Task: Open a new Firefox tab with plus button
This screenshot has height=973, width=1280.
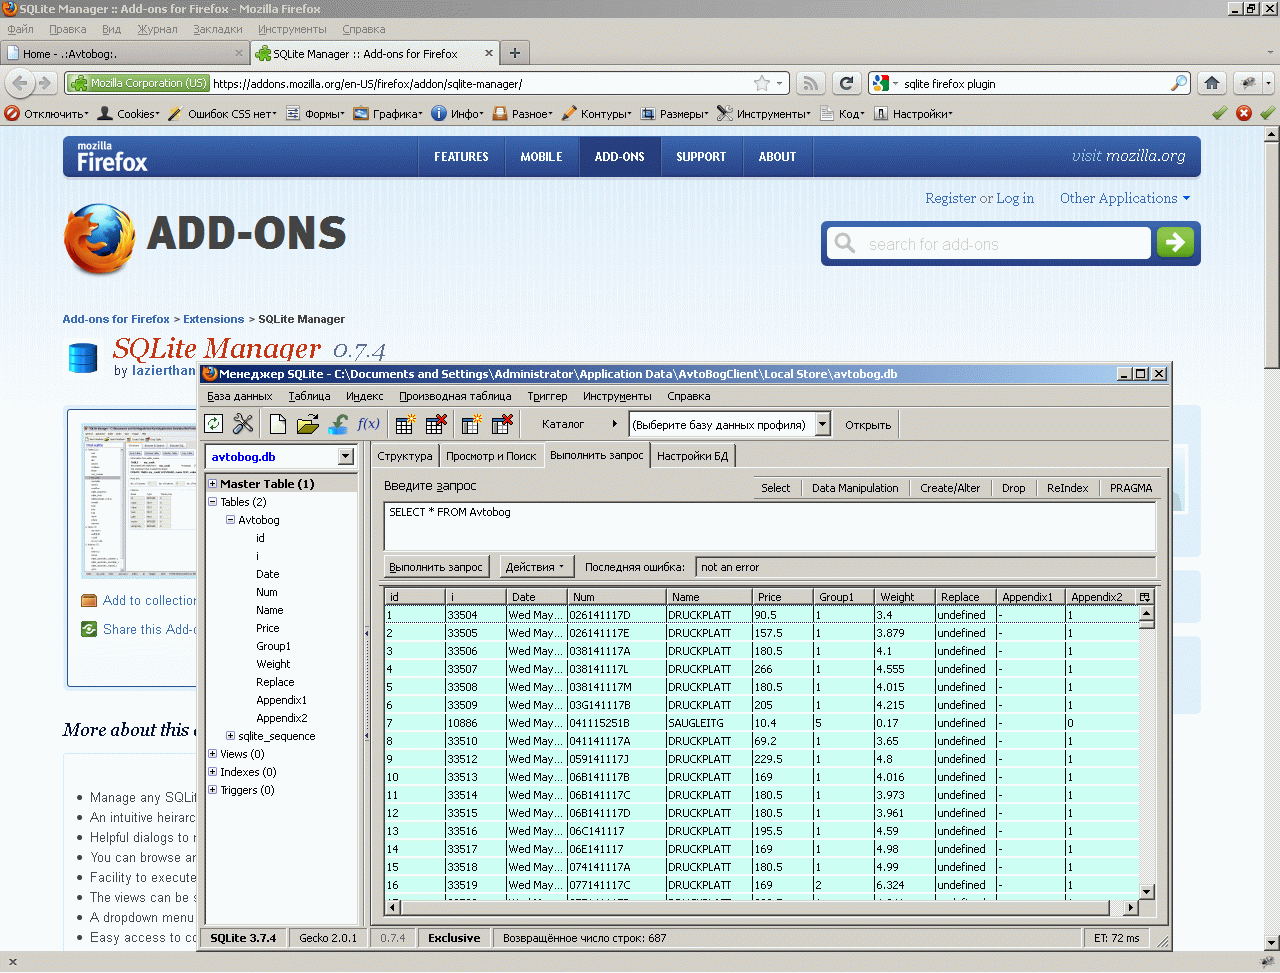Action: pyautogui.click(x=515, y=53)
